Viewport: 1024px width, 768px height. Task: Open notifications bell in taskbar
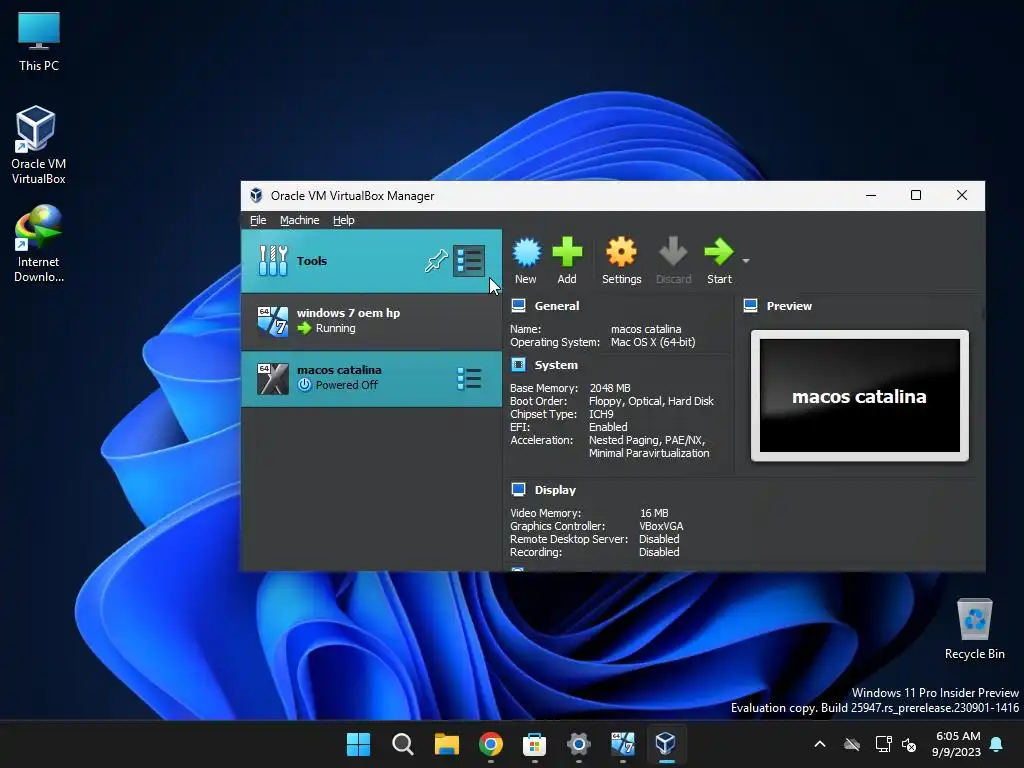997,744
